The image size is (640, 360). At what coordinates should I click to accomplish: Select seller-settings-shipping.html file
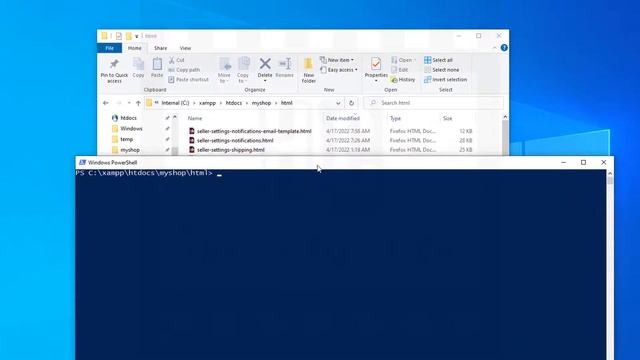[231, 150]
